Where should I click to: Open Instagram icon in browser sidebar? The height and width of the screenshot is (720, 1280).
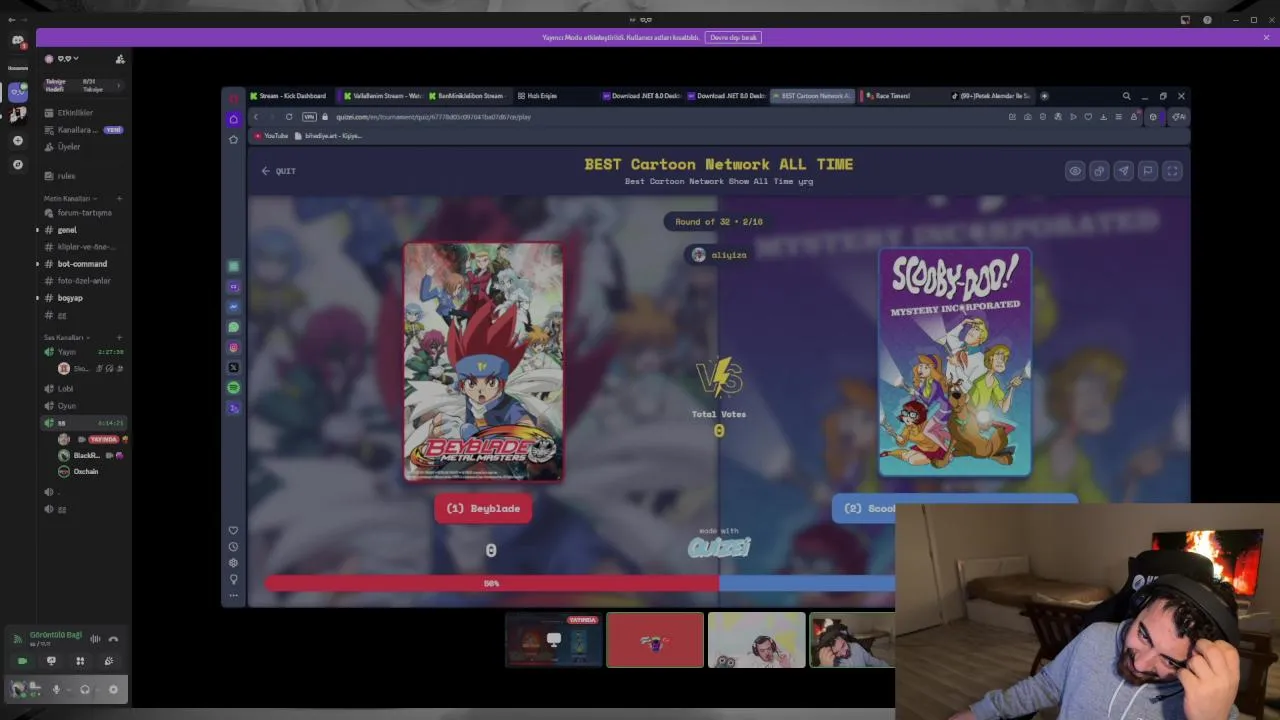[234, 347]
